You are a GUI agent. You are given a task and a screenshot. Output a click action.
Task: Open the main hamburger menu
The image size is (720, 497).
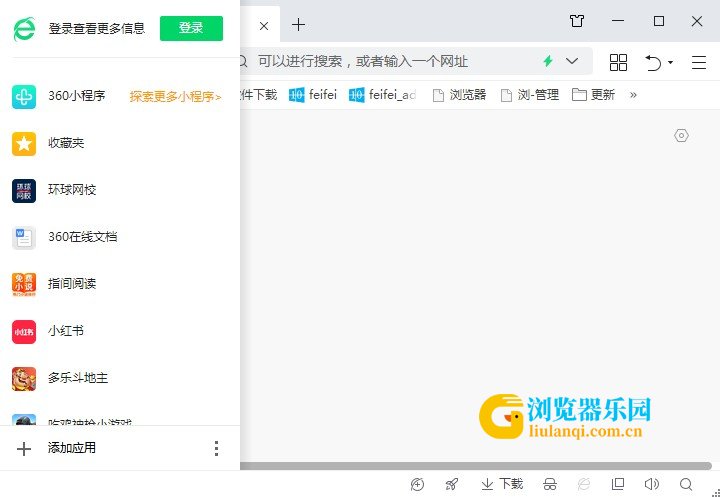[699, 62]
